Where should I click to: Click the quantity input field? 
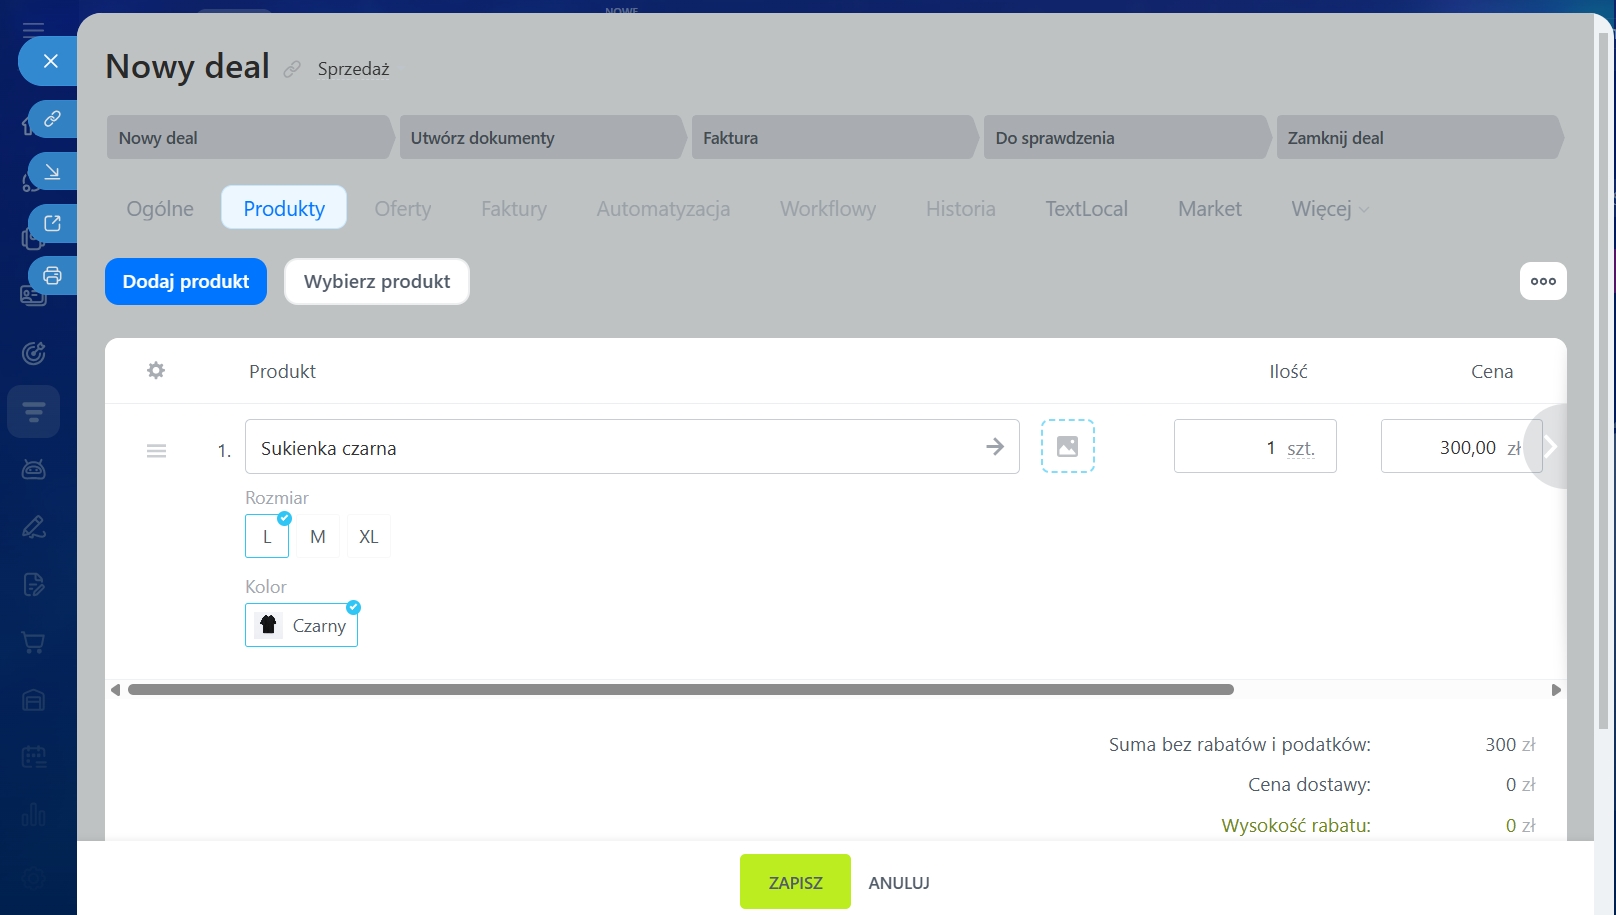coord(1225,447)
